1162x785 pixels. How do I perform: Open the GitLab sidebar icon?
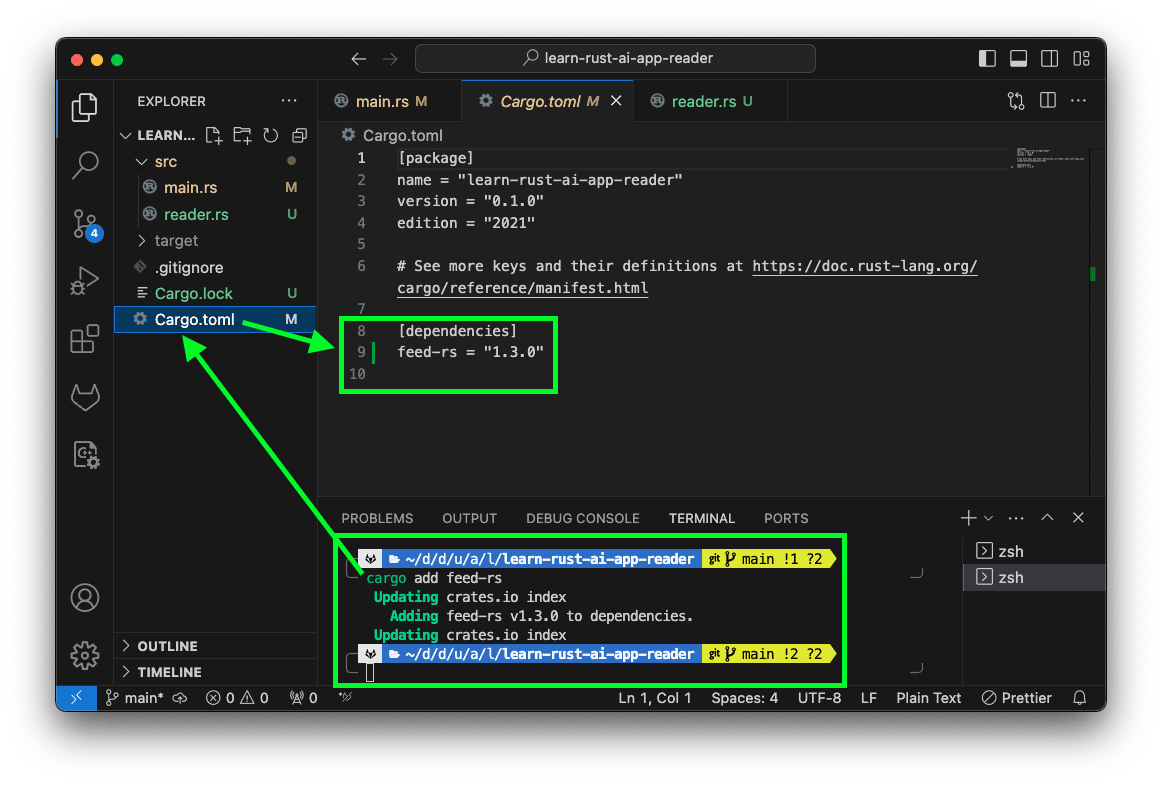click(84, 397)
